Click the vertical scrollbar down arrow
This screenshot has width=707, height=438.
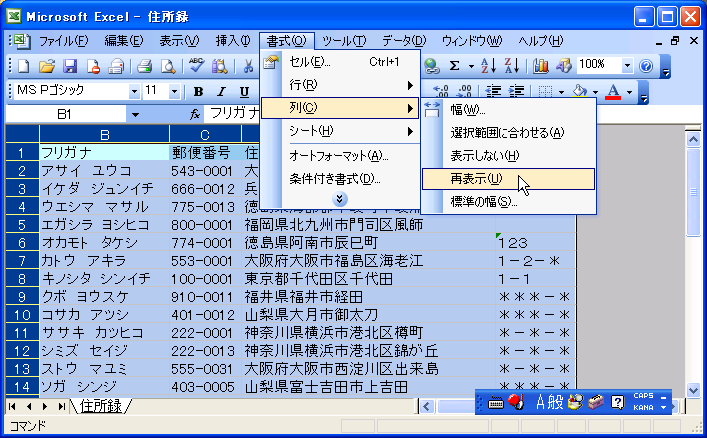click(x=693, y=390)
